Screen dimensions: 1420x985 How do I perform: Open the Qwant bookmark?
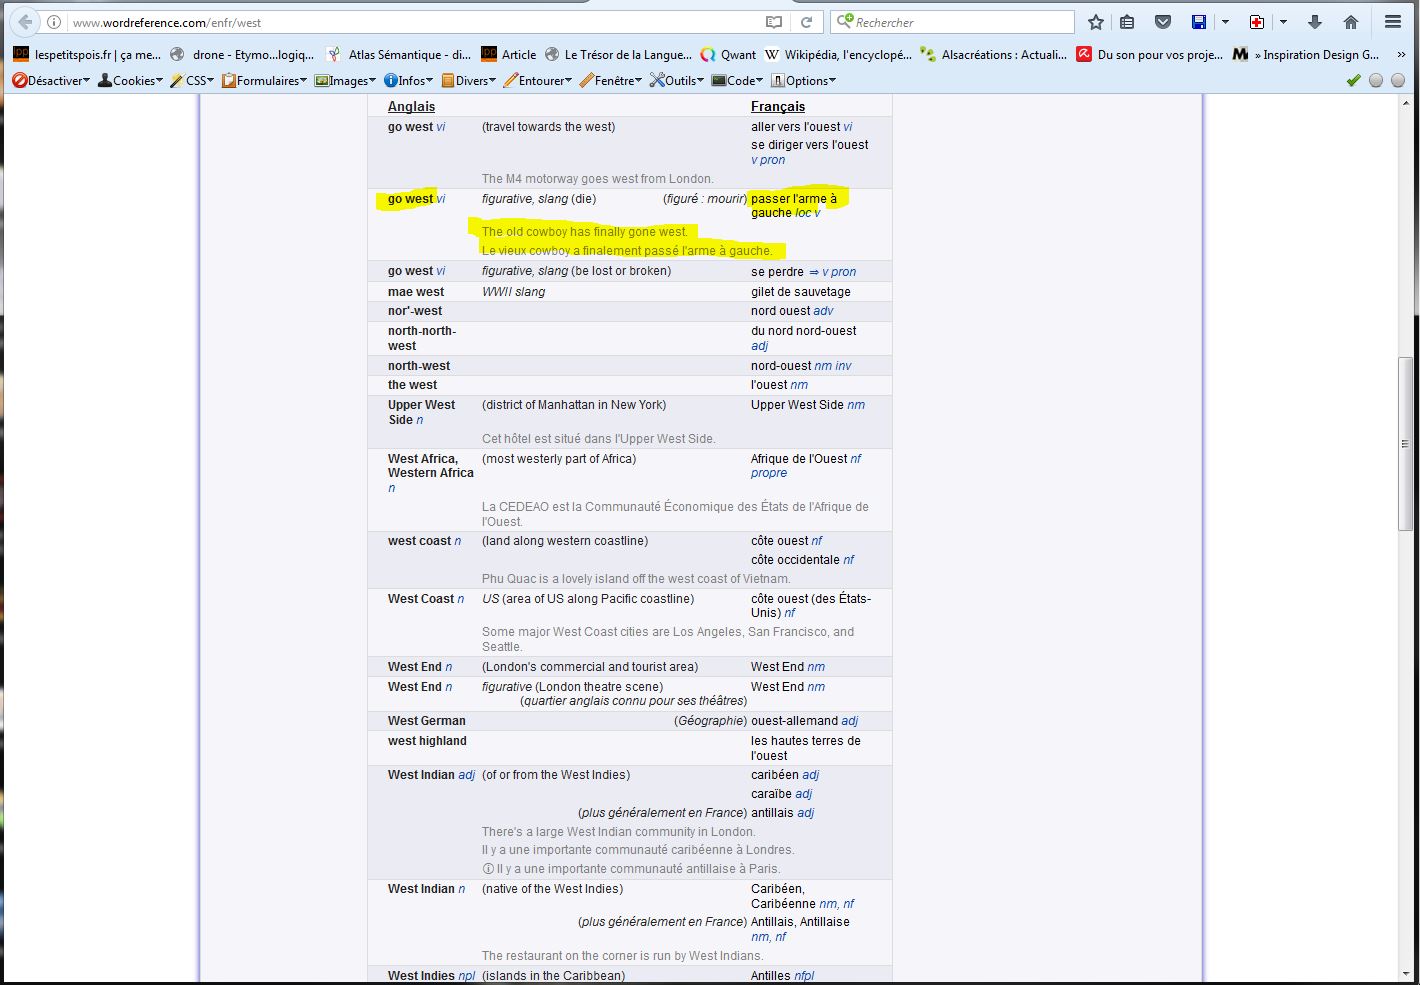click(x=728, y=55)
